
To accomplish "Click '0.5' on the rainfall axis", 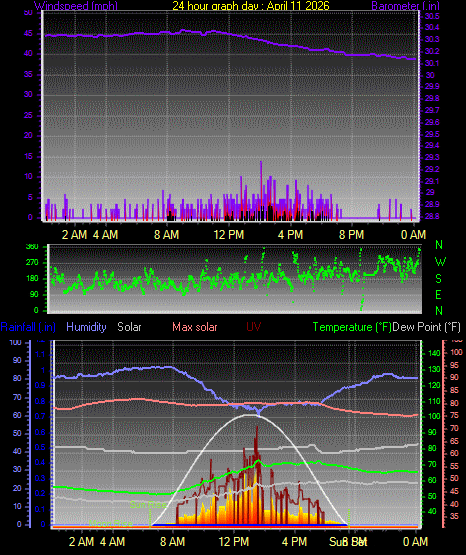I will [40, 447].
